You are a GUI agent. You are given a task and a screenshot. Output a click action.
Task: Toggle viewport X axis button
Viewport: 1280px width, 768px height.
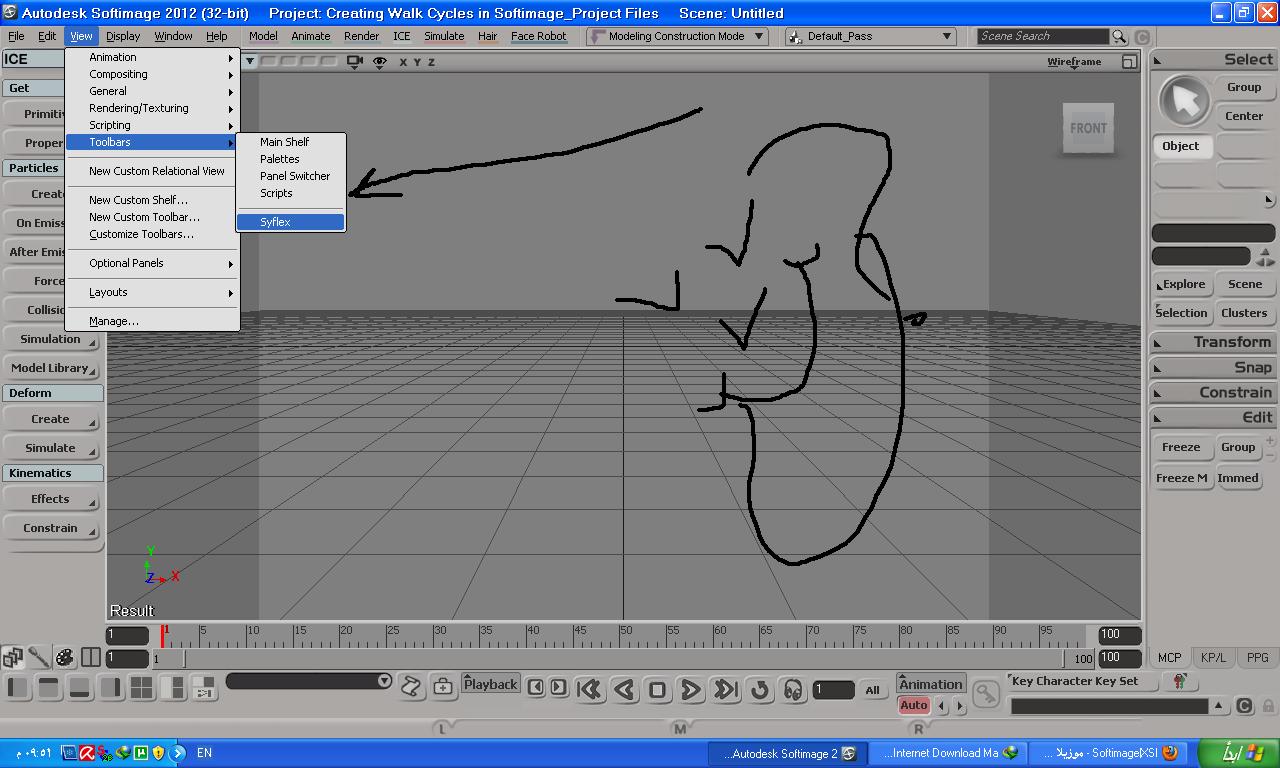point(403,62)
